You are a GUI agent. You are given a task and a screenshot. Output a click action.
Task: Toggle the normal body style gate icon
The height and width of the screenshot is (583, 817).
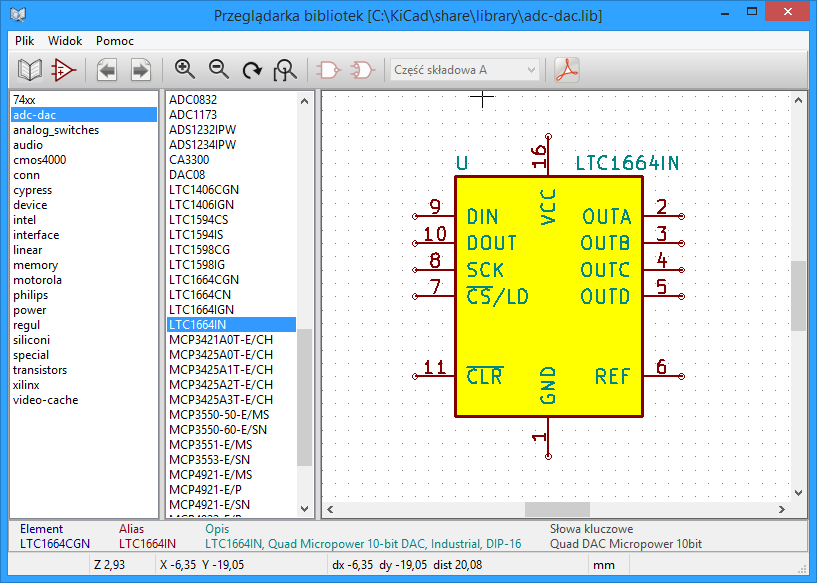pyautogui.click(x=327, y=70)
